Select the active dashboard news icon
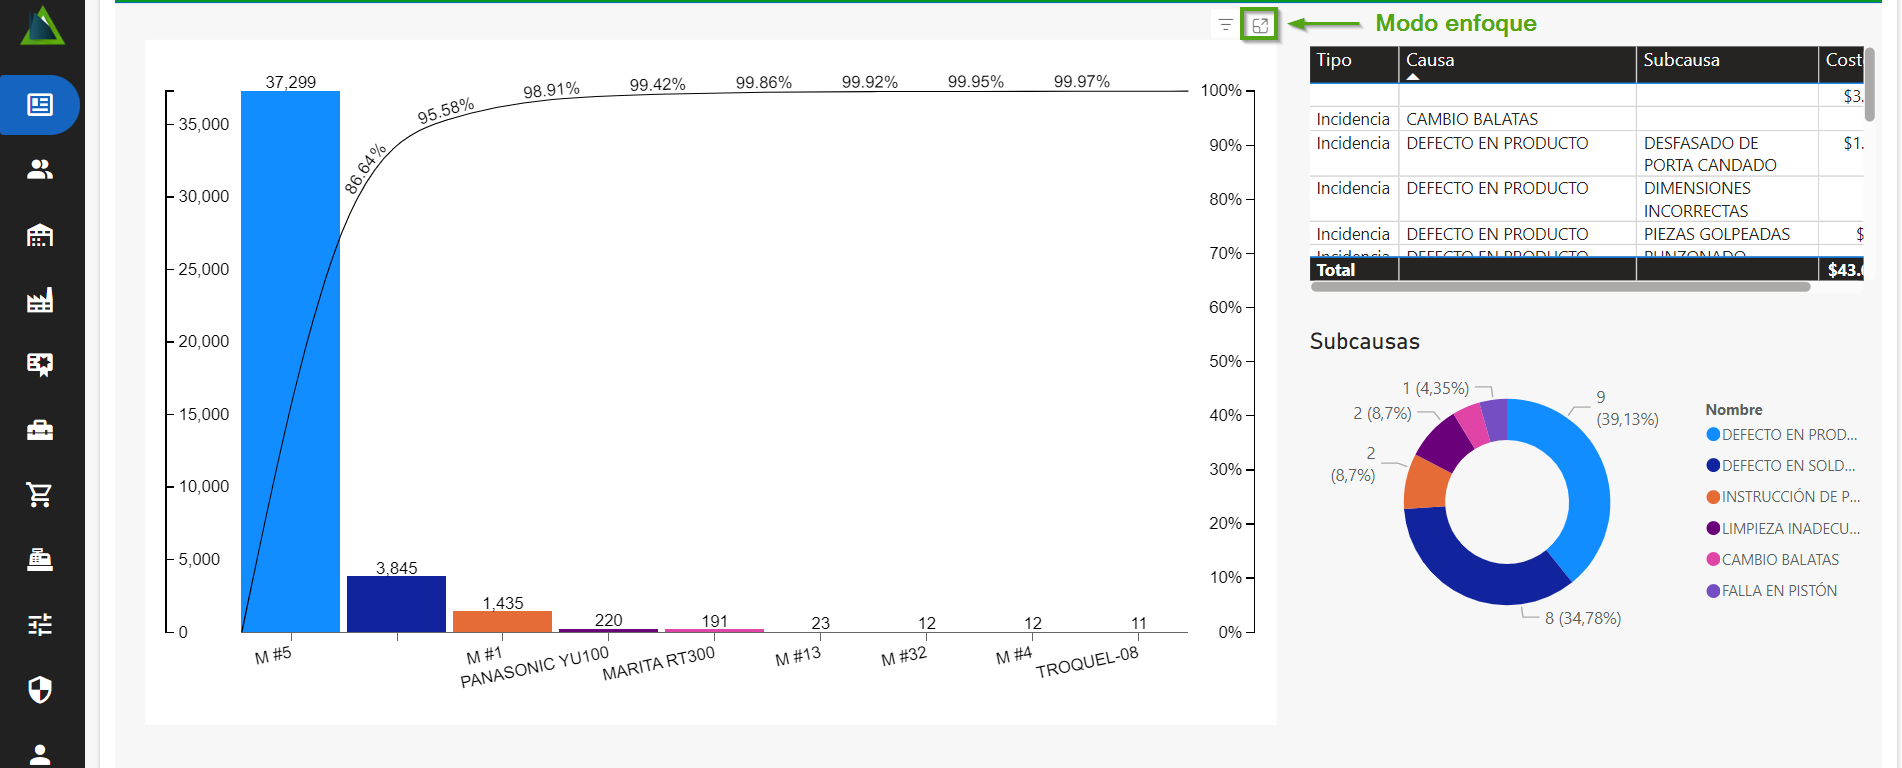The image size is (1902, 768). pos(40,105)
